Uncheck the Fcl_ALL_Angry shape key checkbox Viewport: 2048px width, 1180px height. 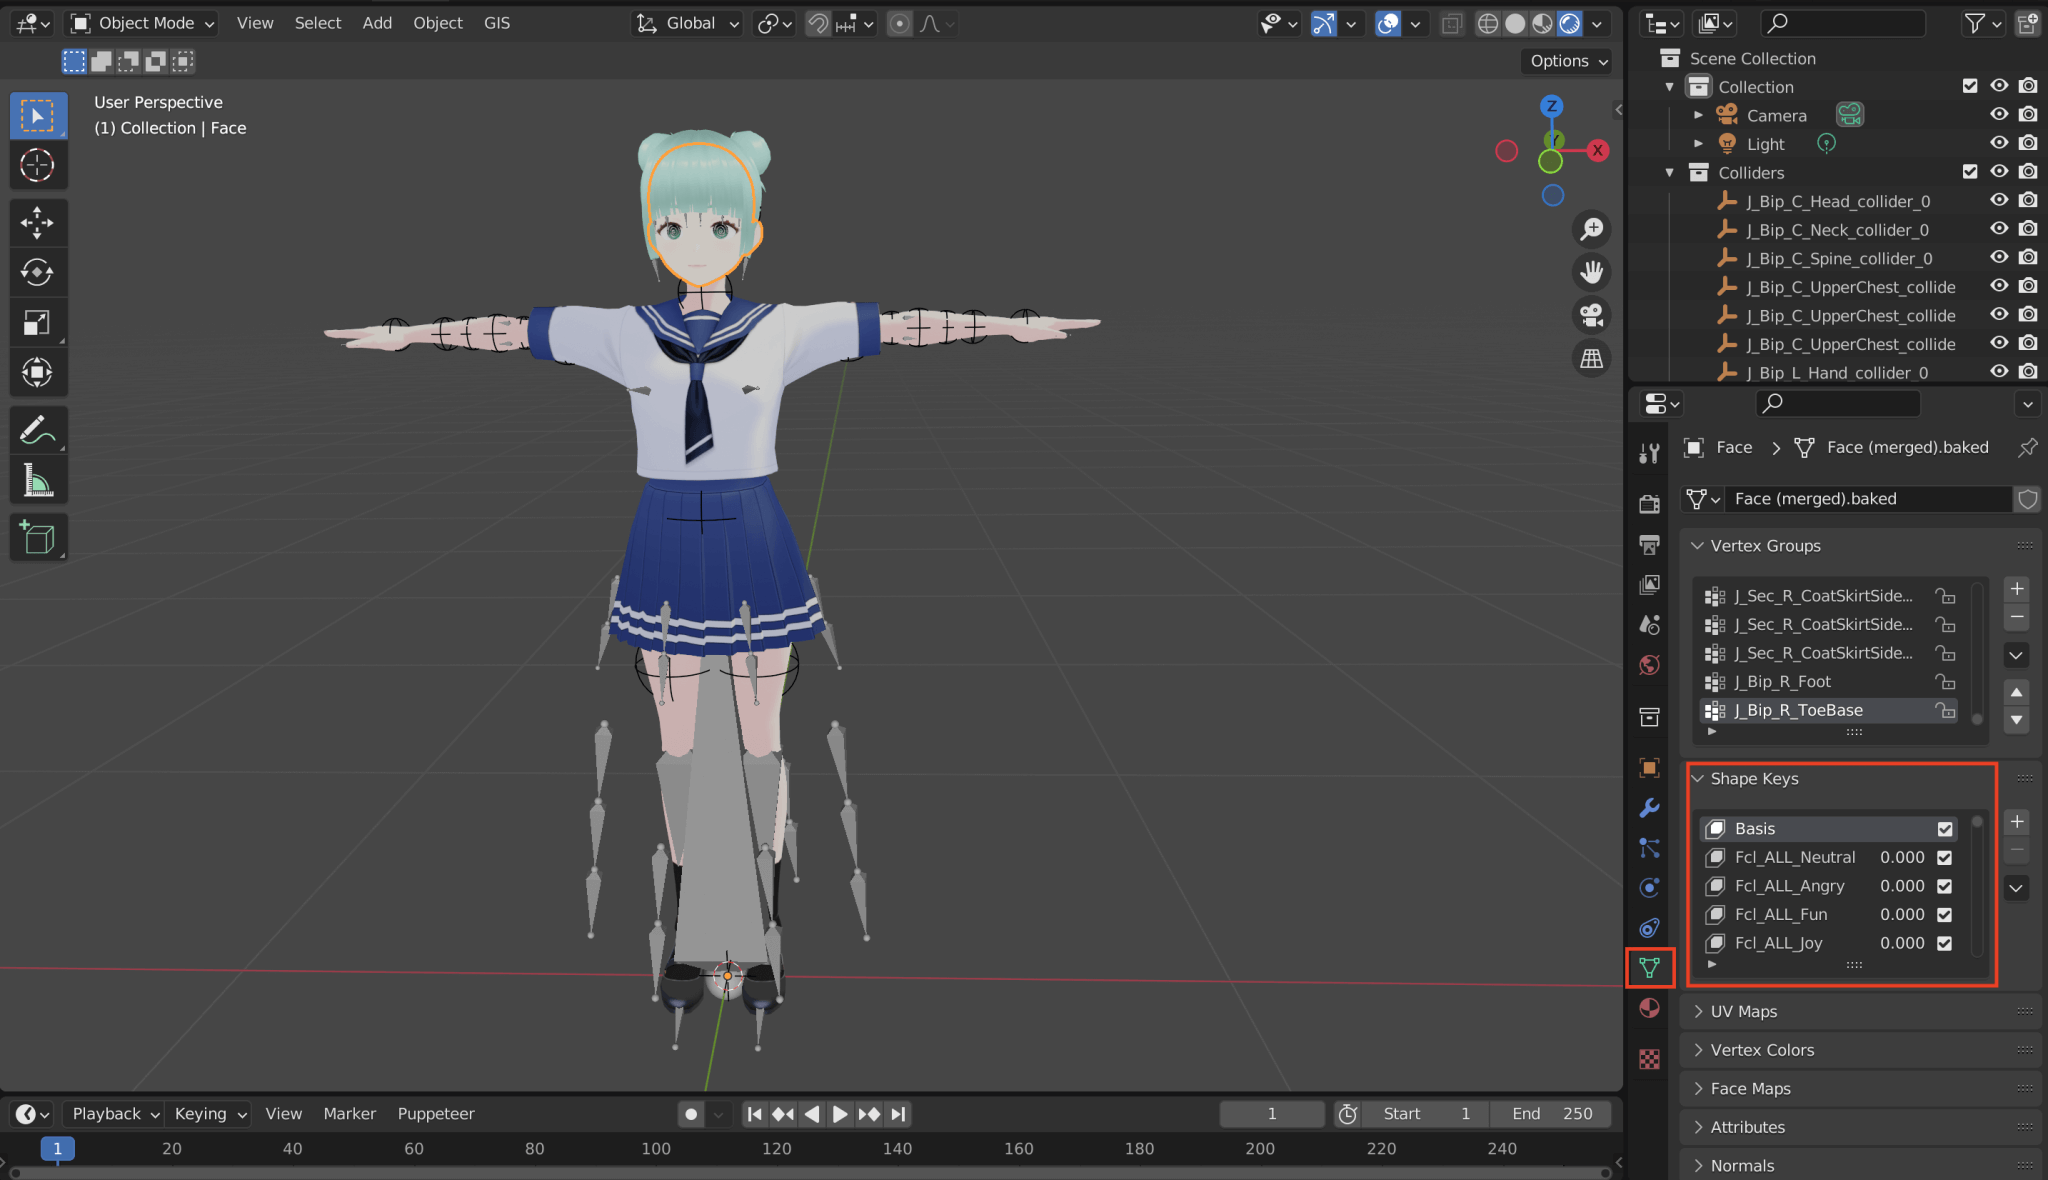pos(1944,886)
